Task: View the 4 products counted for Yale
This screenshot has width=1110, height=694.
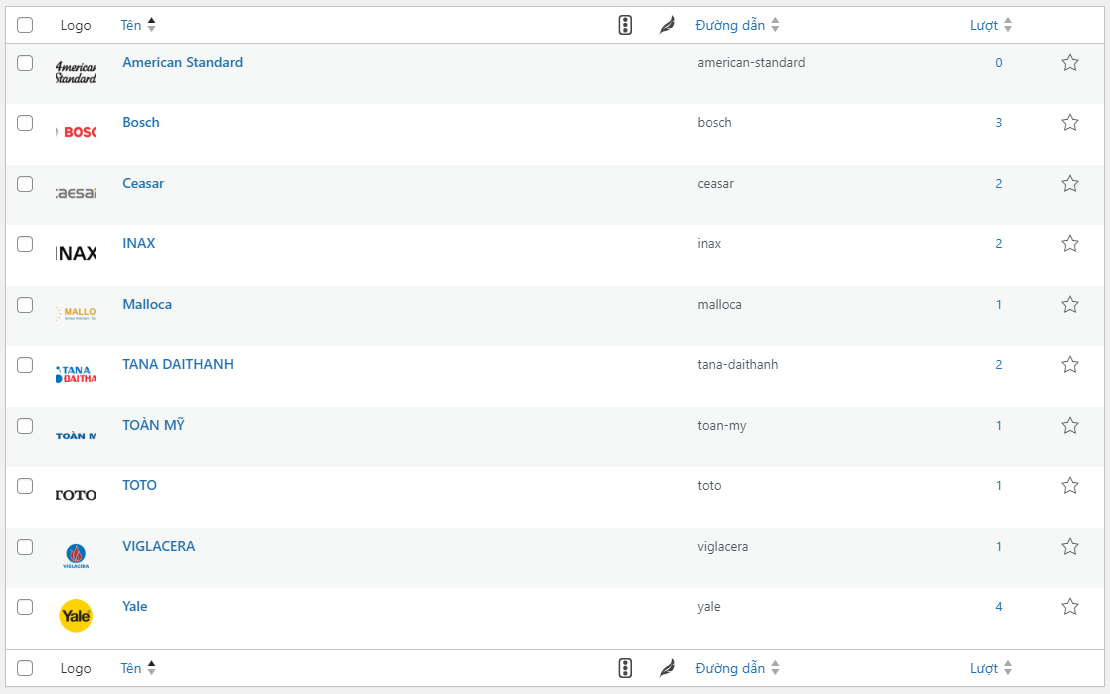Action: coord(999,607)
